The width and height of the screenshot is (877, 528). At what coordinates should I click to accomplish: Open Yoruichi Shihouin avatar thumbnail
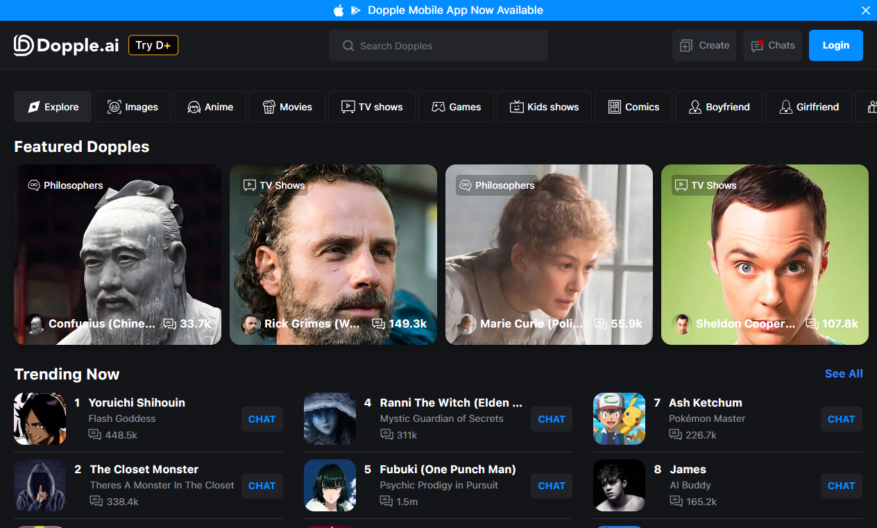[x=40, y=418]
